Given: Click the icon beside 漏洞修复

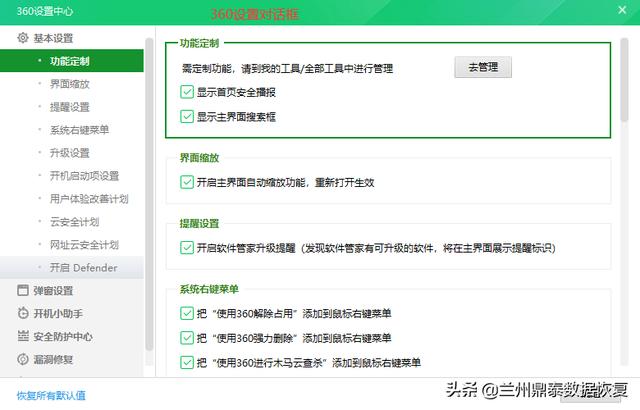Looking at the screenshot, I should pos(22,359).
